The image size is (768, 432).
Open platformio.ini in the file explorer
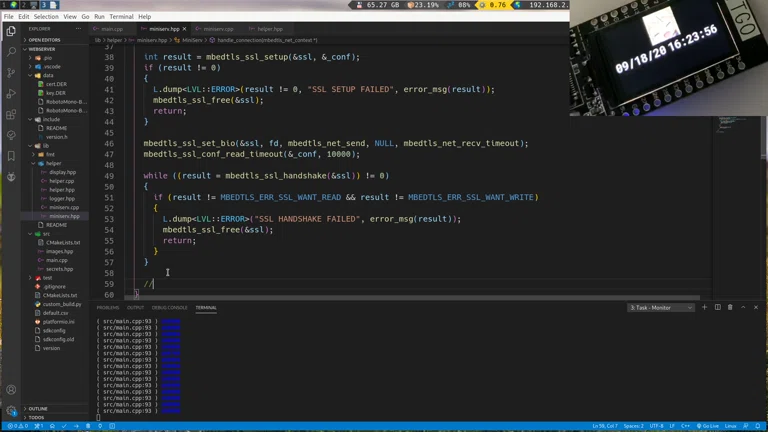click(58, 322)
